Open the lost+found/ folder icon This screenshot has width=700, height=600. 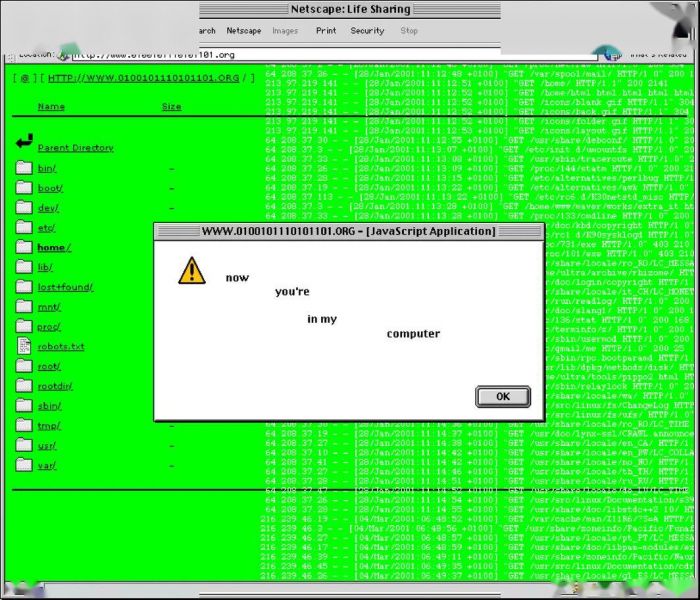pos(24,287)
